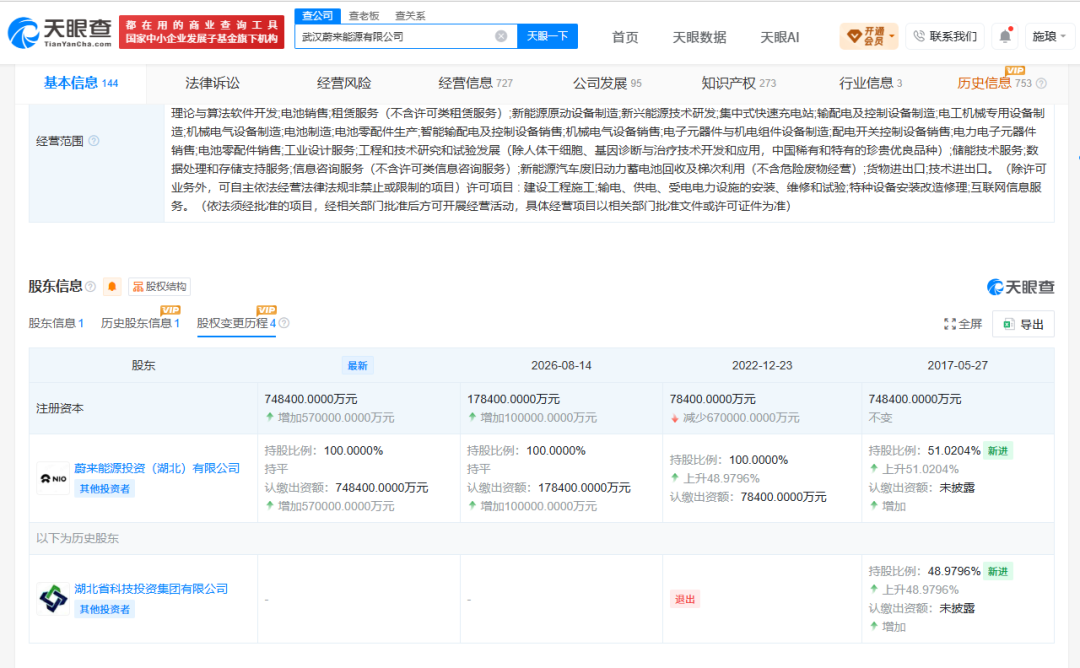Click the 注册资本 row label
1080x668 pixels.
click(x=60, y=408)
